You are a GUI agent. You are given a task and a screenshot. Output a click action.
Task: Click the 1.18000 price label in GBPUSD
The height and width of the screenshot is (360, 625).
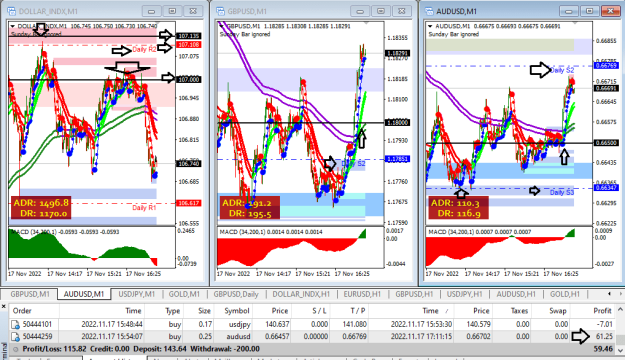397,122
